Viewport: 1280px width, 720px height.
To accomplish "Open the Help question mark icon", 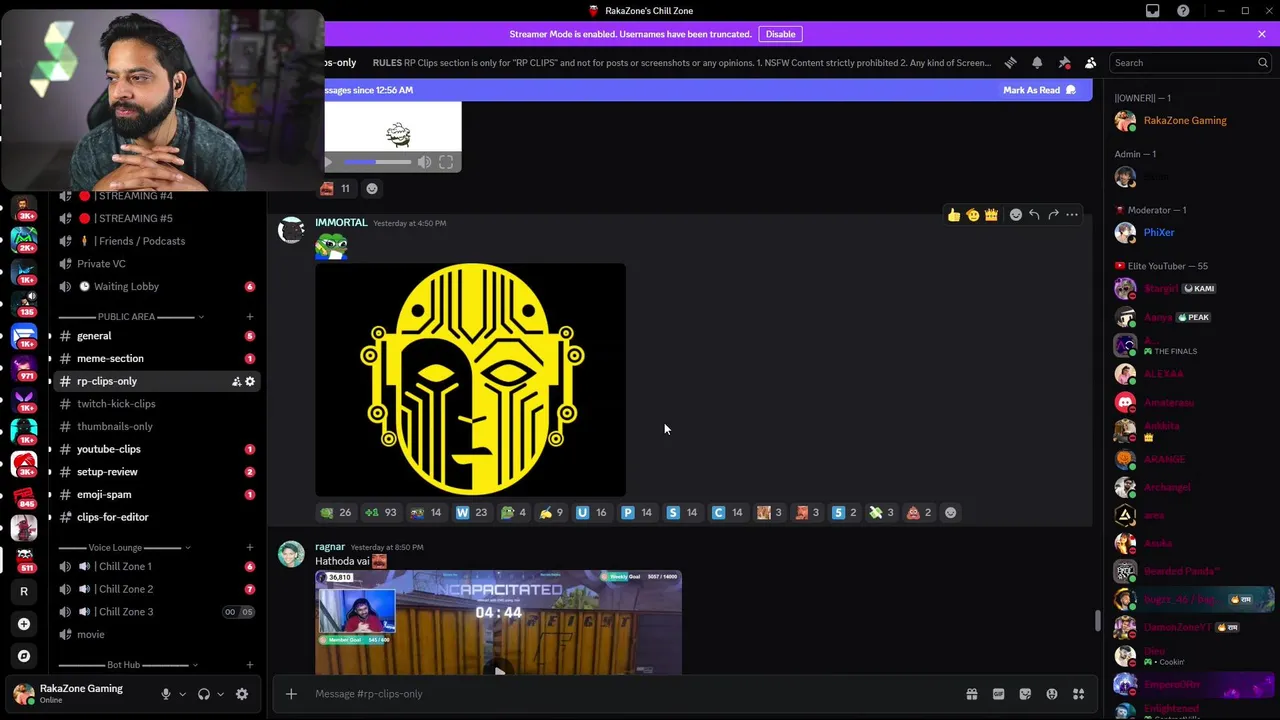I will (x=1183, y=11).
